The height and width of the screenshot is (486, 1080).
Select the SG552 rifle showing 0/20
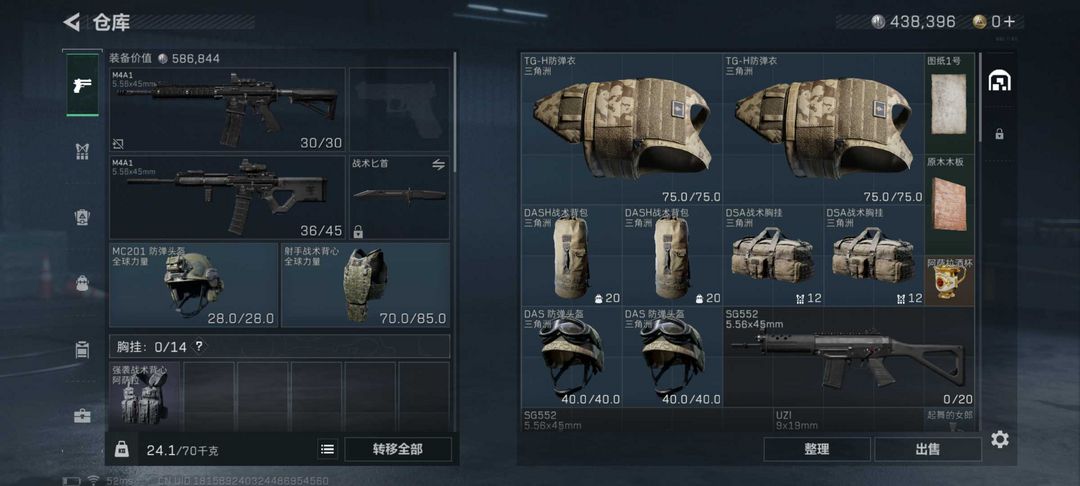[849, 357]
